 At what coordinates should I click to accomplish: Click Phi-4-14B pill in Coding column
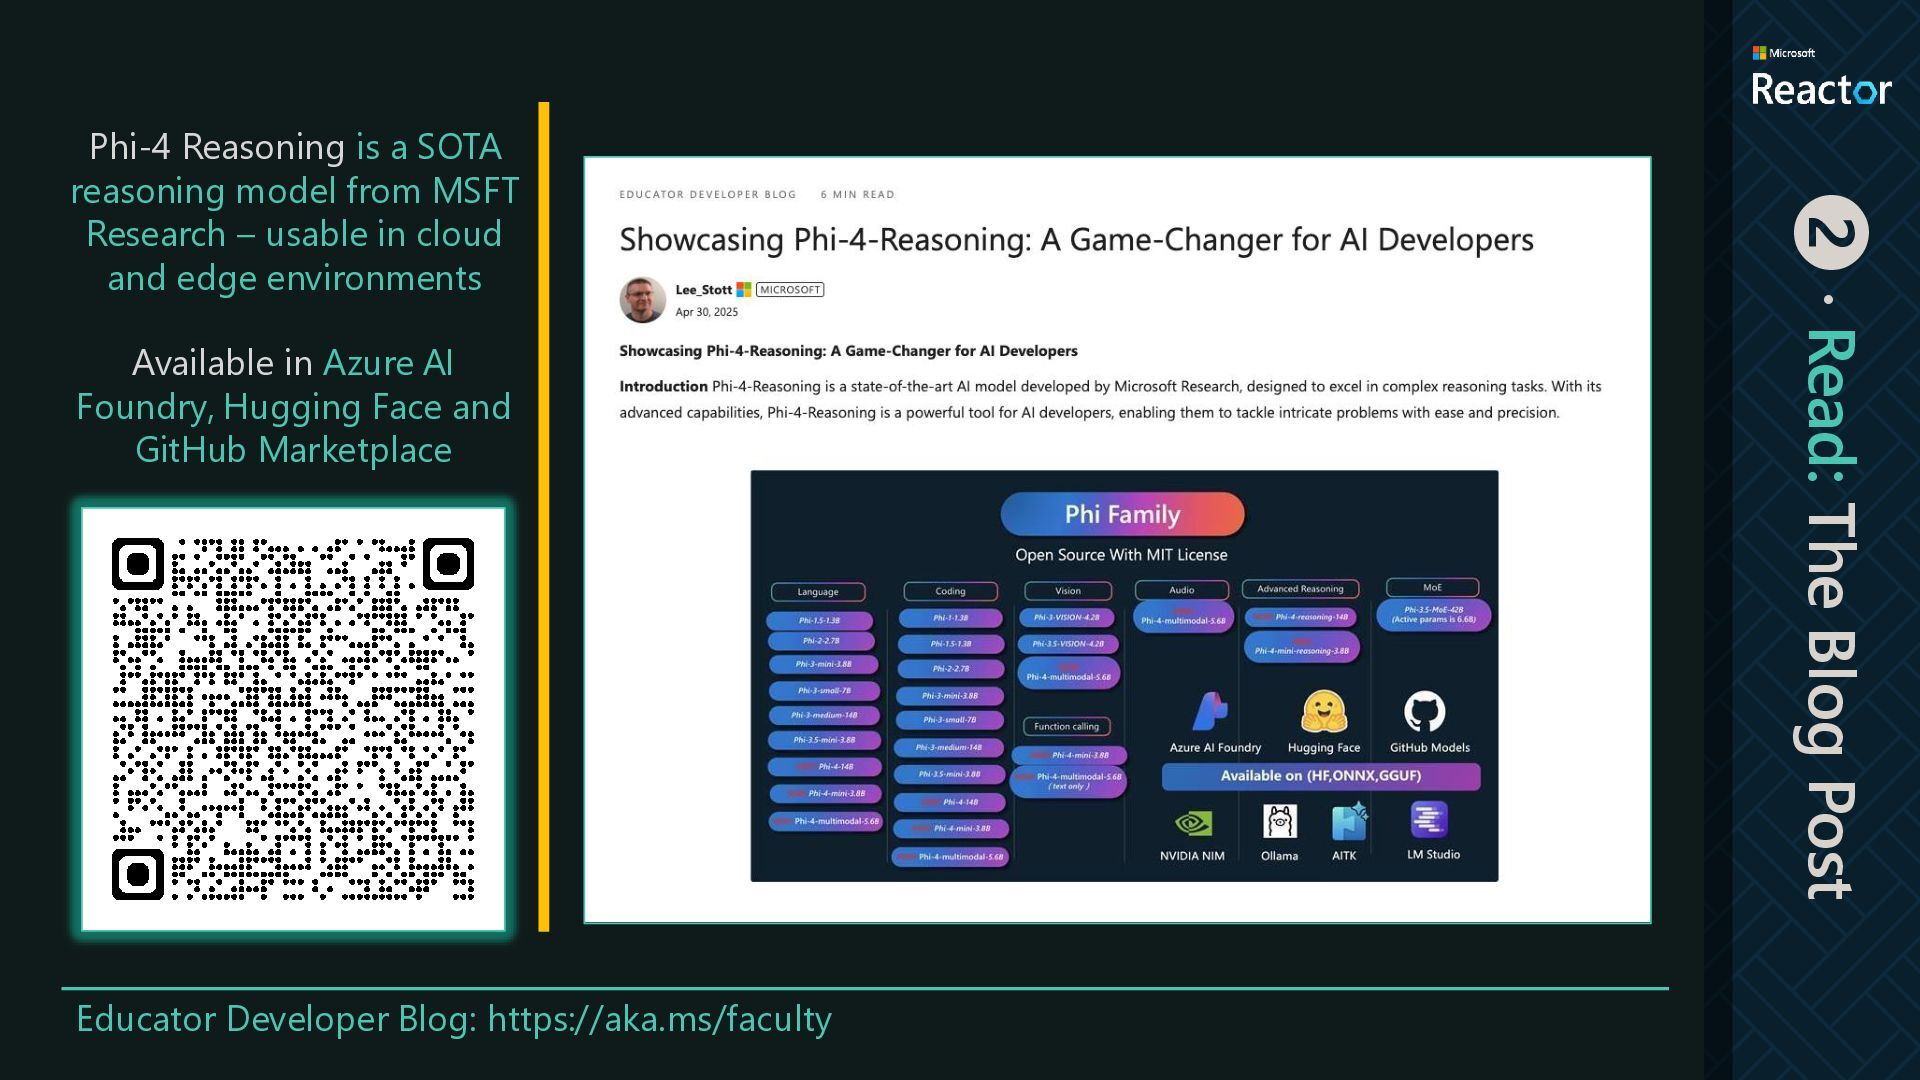tap(950, 802)
